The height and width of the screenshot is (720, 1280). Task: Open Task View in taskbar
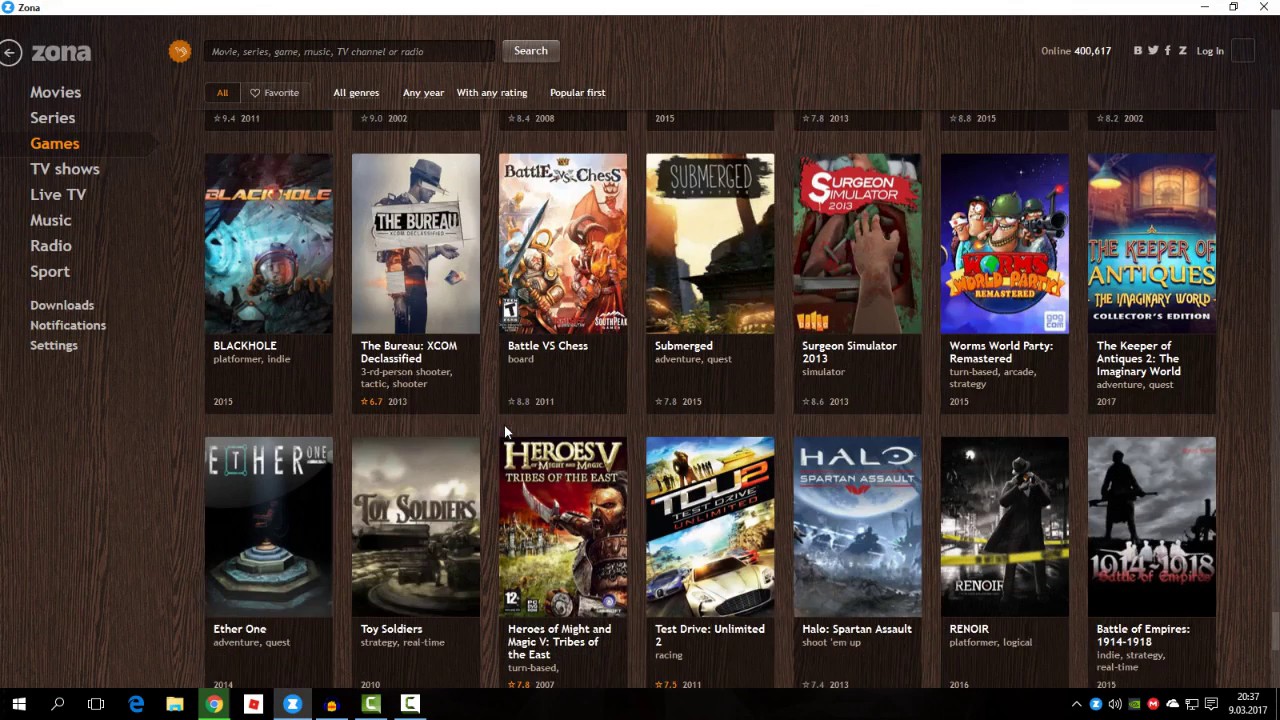click(x=96, y=704)
